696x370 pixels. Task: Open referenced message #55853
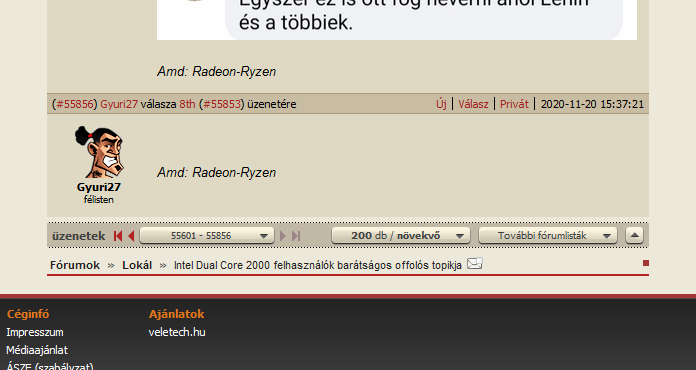[222, 104]
